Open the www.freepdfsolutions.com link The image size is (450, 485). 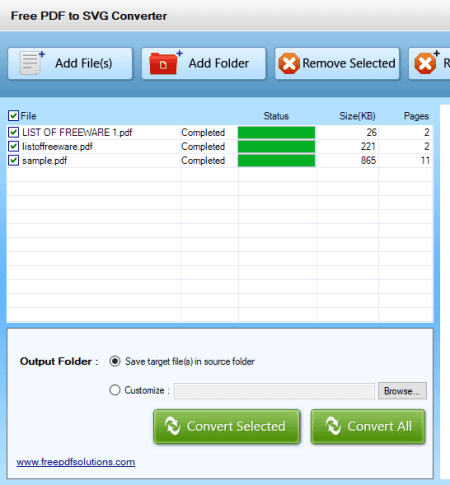point(76,462)
